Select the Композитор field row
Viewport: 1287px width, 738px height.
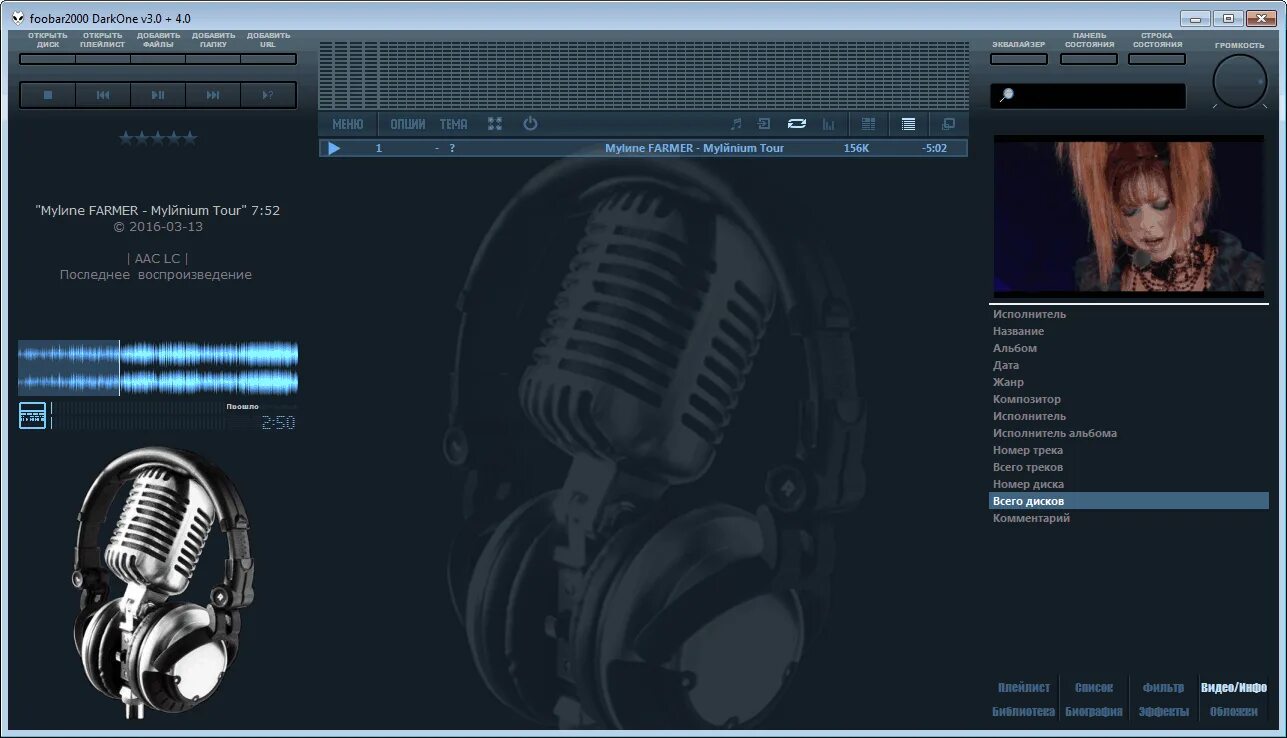tap(1129, 399)
